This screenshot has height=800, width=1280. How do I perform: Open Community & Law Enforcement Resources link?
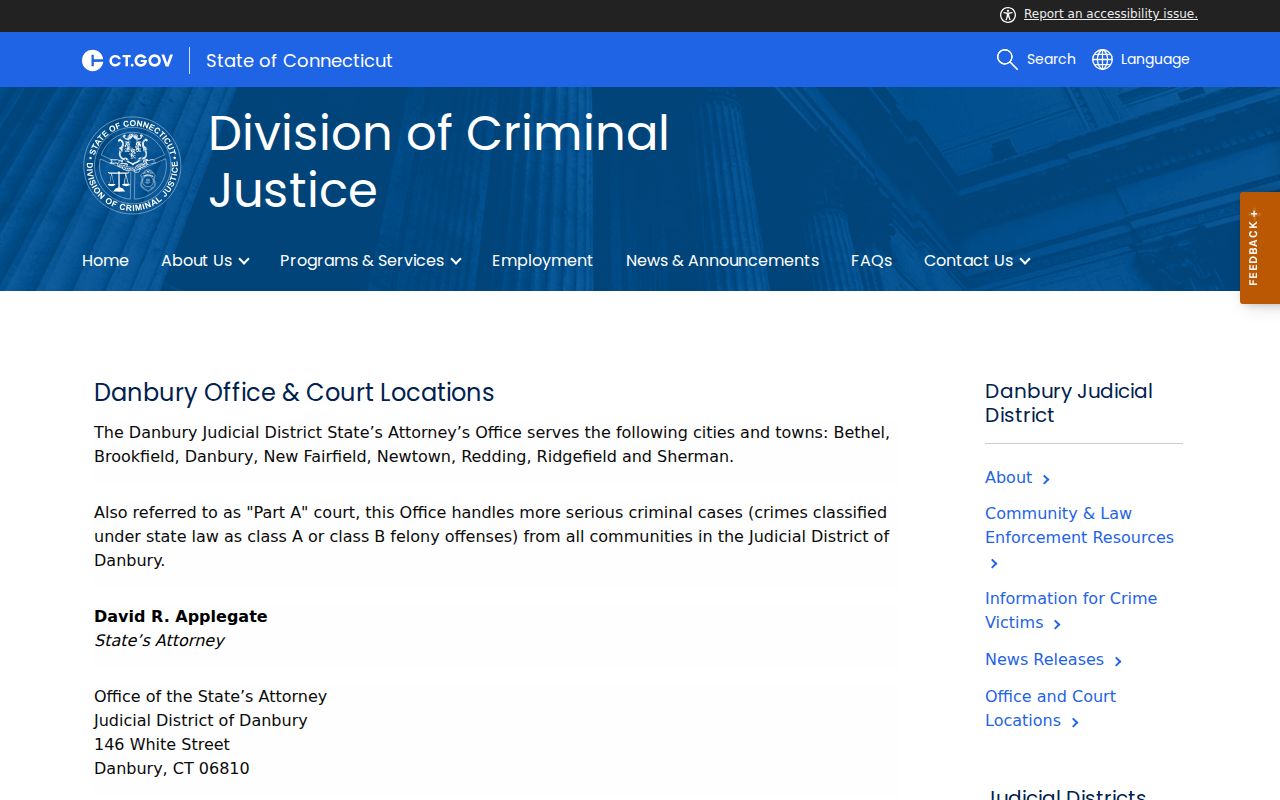click(1079, 525)
